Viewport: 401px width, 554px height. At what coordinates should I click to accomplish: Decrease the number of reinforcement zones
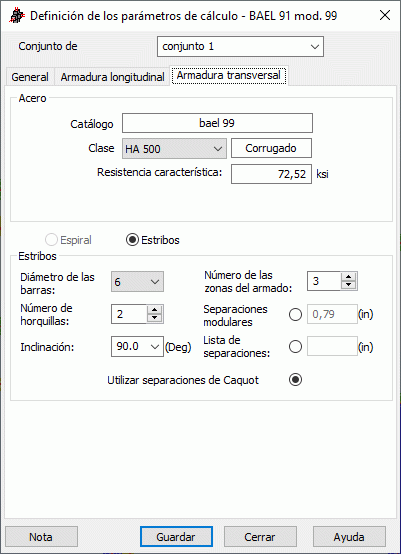point(349,285)
